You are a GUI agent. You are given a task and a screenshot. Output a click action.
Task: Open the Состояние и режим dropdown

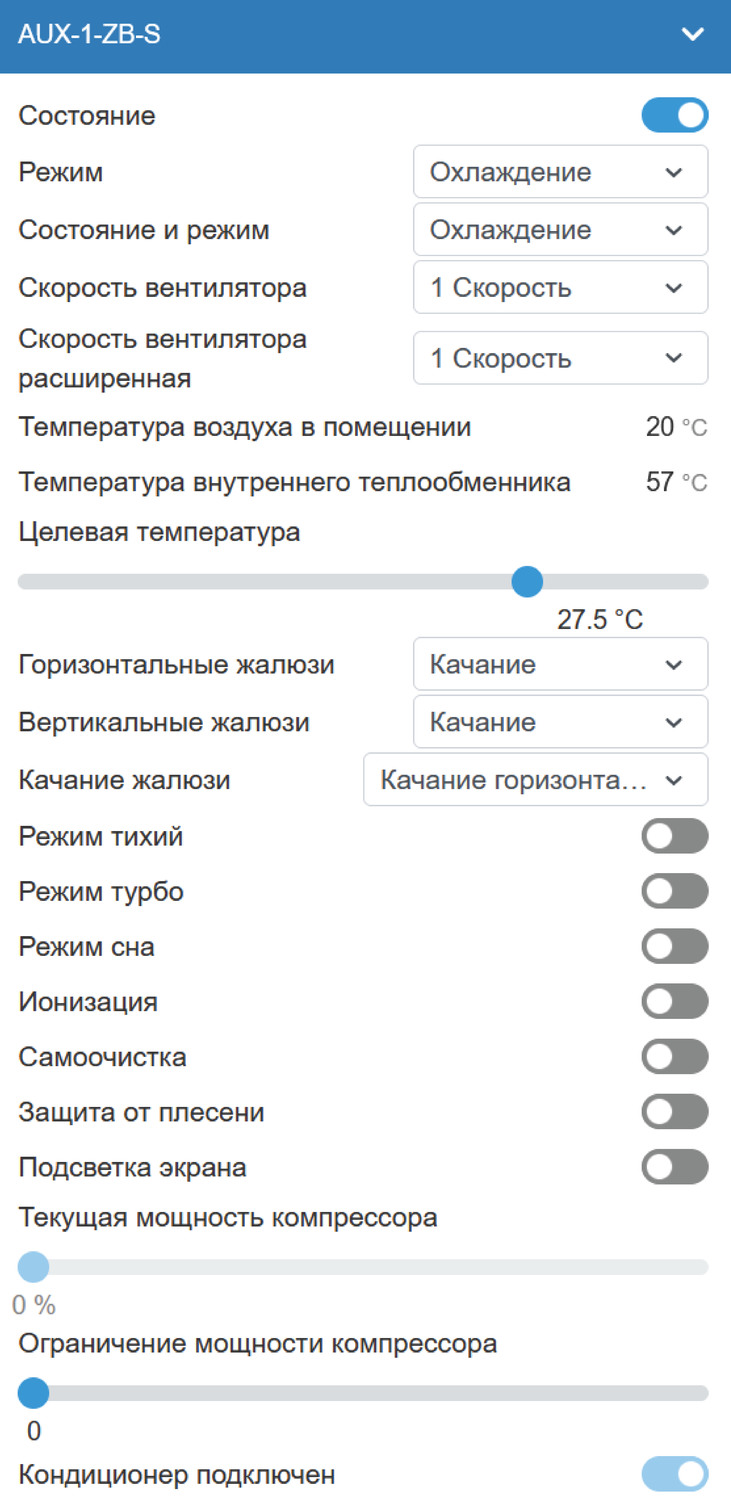pos(560,230)
